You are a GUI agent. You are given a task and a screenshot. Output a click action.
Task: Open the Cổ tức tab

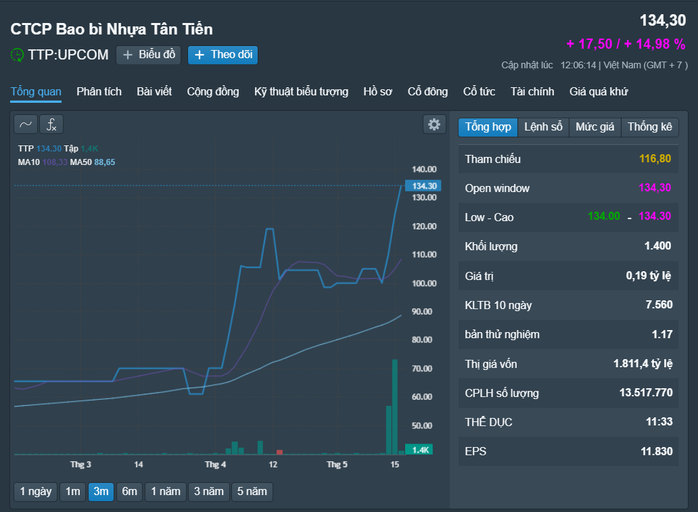[479, 92]
